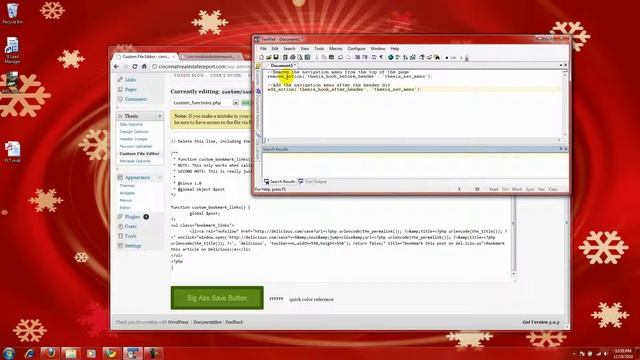640x360 pixels.
Task: Open Window menu in TextPad
Action: click(x=378, y=49)
